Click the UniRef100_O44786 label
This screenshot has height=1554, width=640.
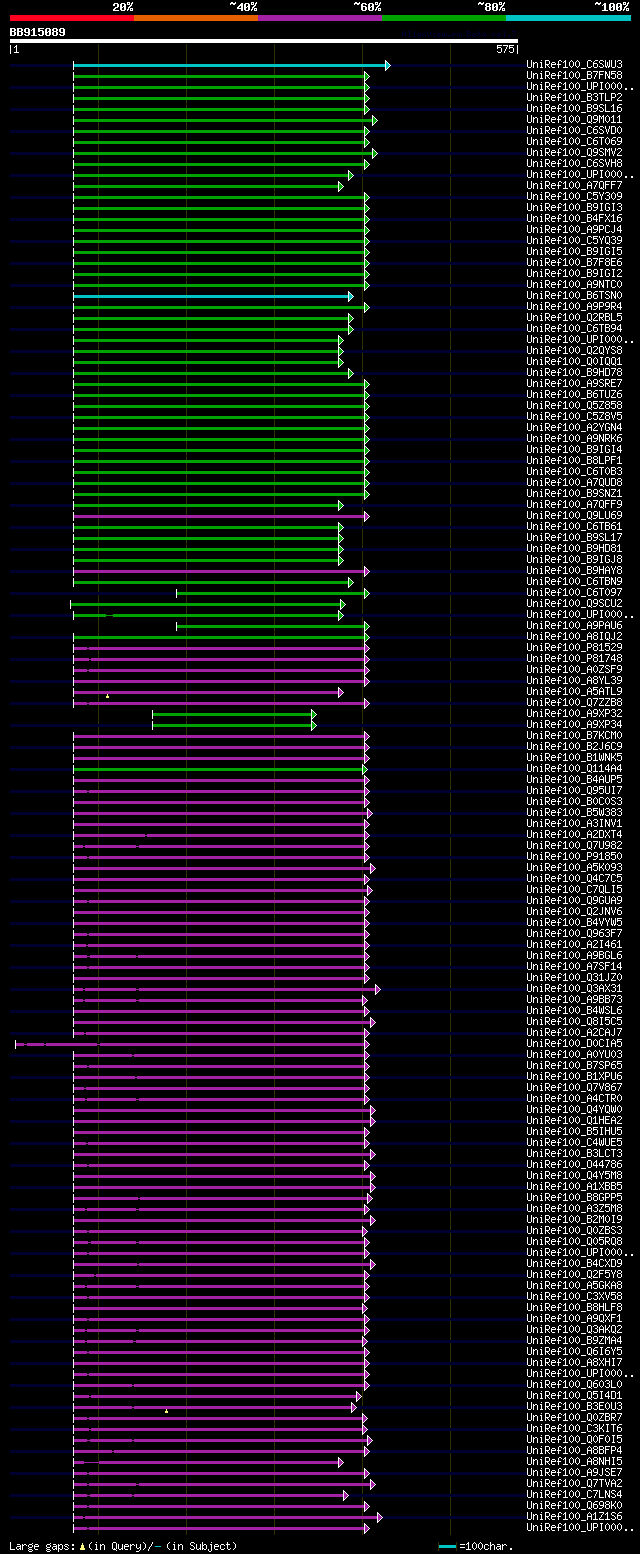coord(574,1164)
